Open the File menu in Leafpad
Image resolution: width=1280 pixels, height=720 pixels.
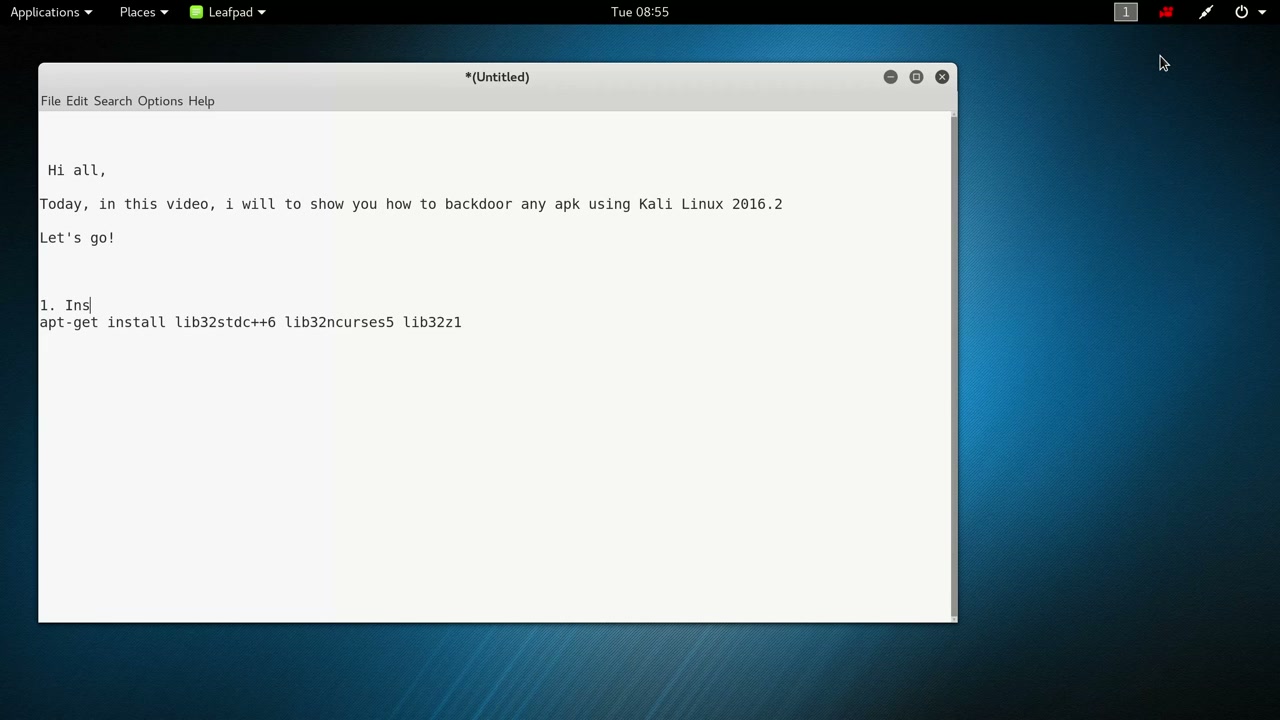(x=50, y=101)
